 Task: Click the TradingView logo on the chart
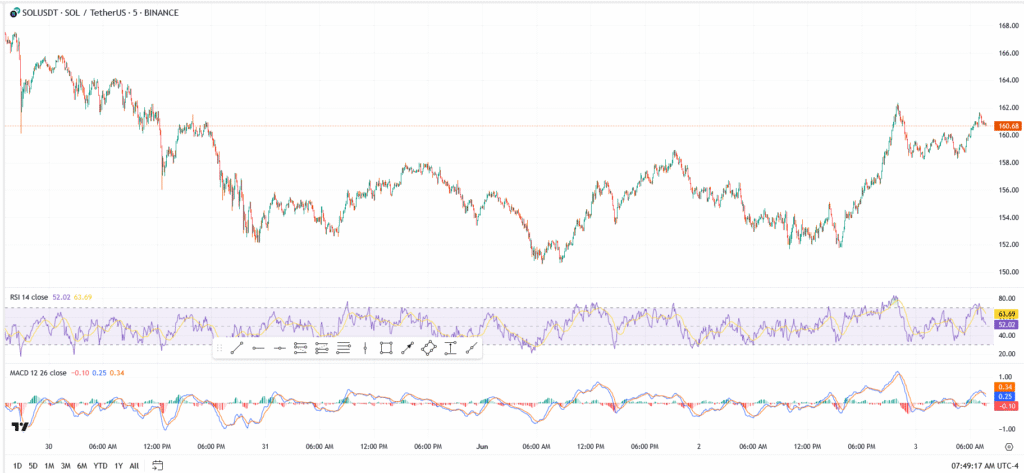19,427
